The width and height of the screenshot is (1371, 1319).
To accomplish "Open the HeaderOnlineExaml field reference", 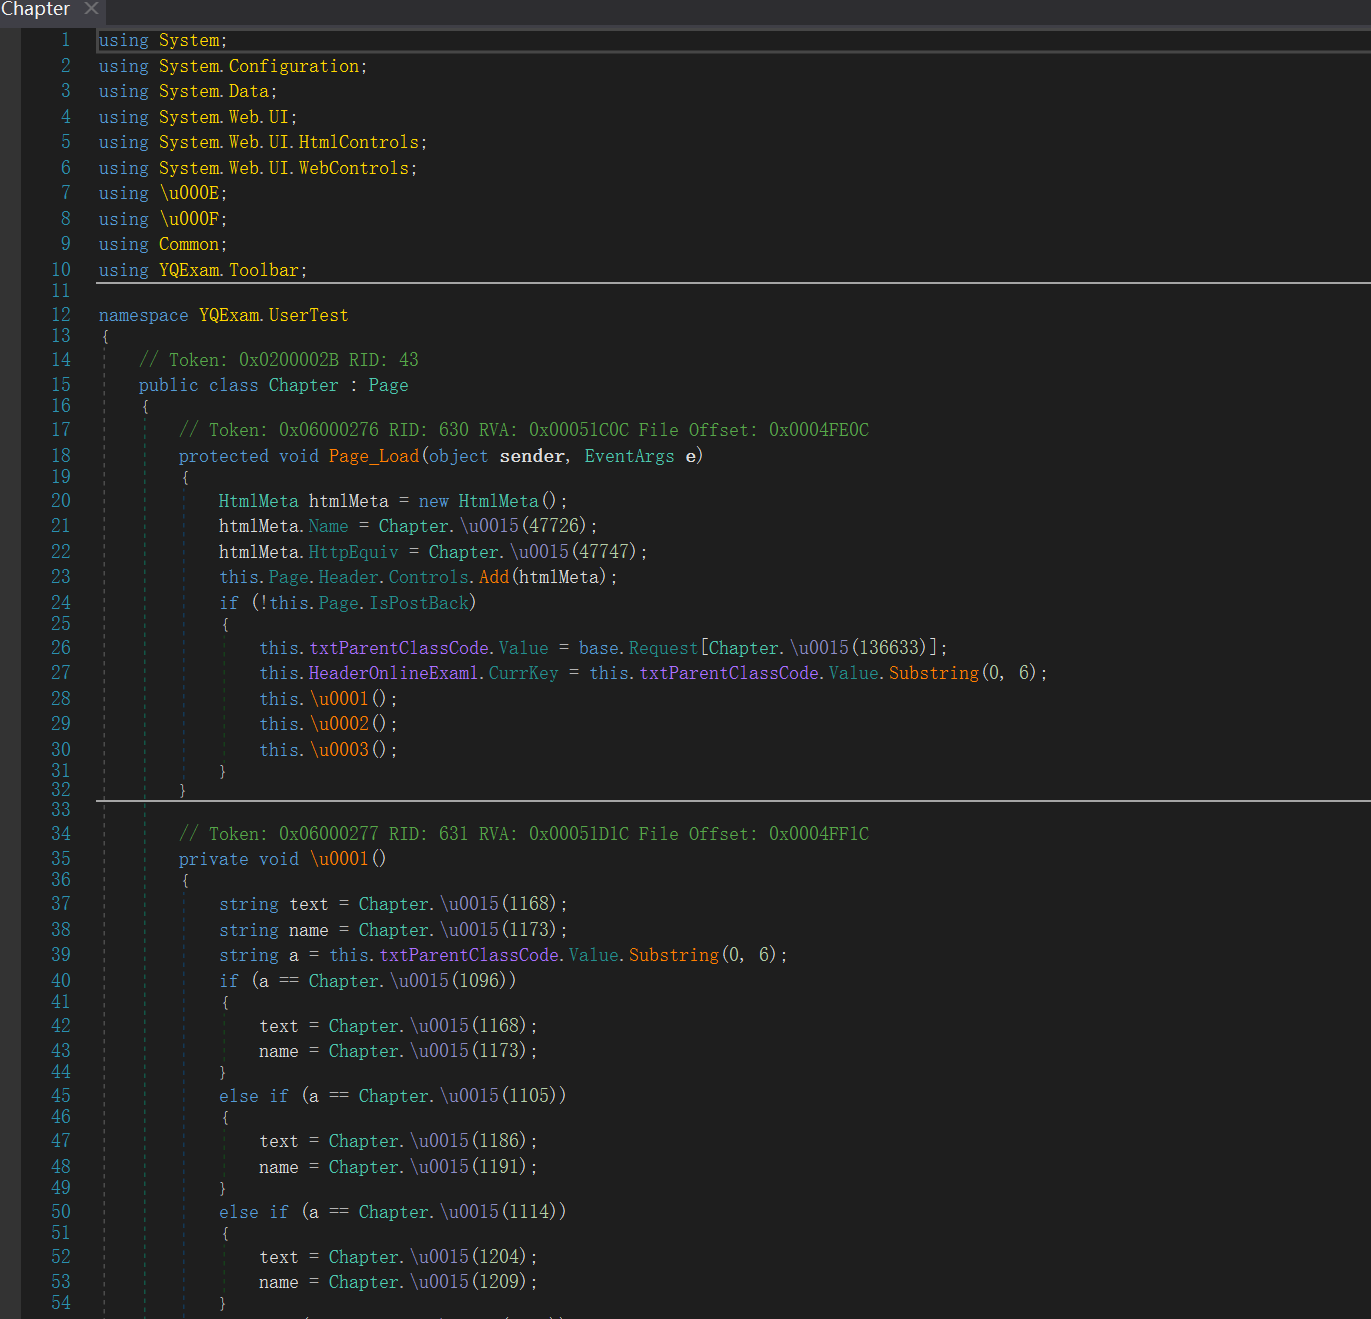I will coord(395,673).
